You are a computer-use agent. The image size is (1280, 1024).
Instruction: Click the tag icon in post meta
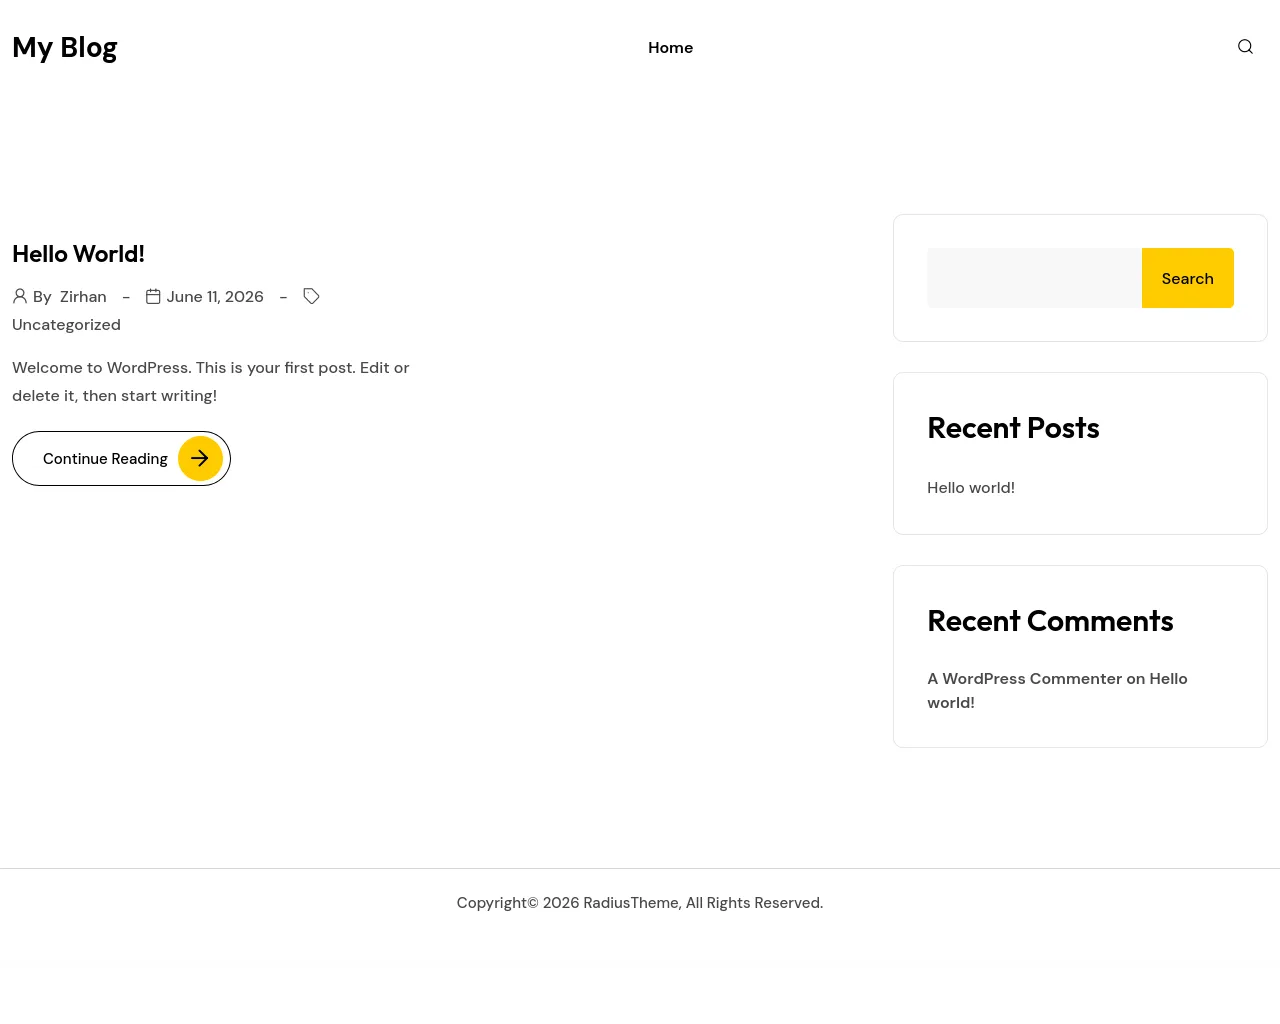[x=311, y=296]
